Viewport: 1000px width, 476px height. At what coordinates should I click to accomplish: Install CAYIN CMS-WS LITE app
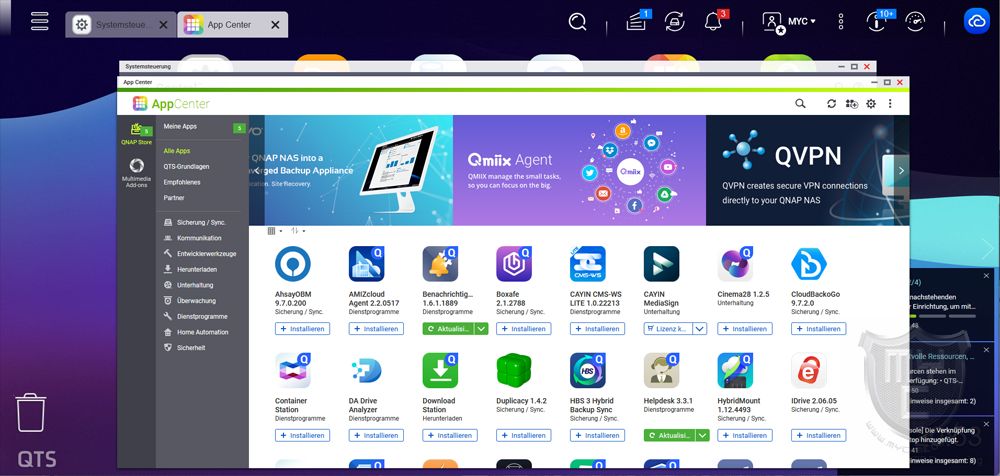point(598,329)
